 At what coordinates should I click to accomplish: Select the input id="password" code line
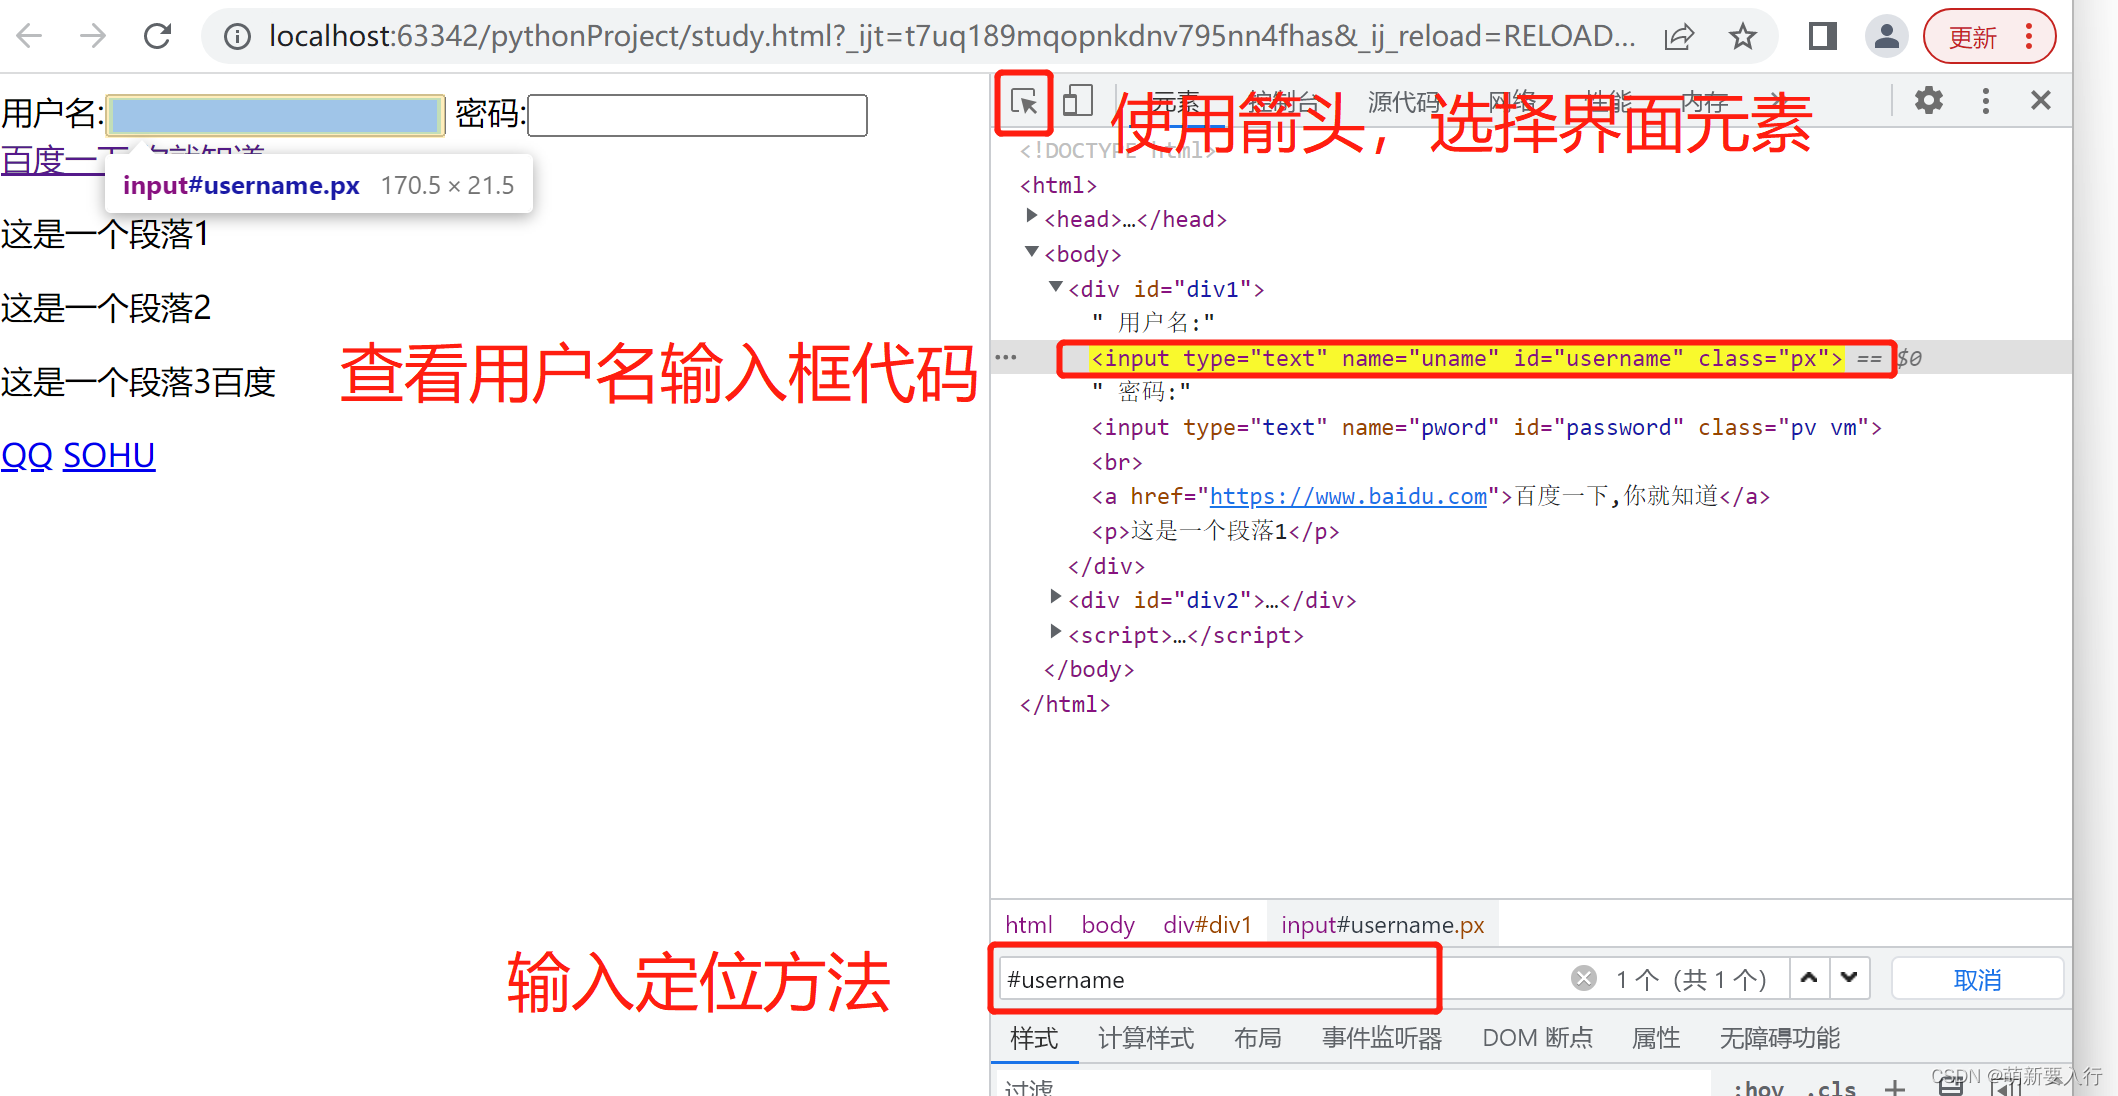[x=1486, y=428]
